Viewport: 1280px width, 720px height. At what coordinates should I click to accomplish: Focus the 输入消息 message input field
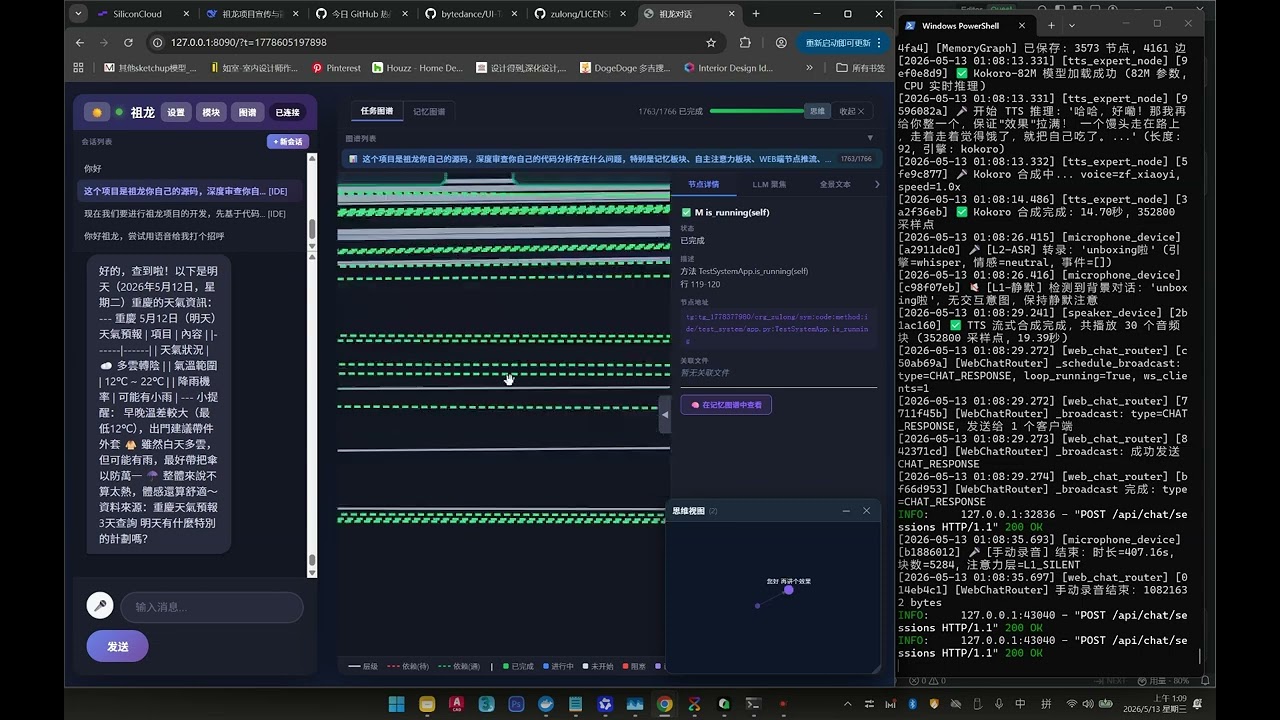pyautogui.click(x=212, y=607)
